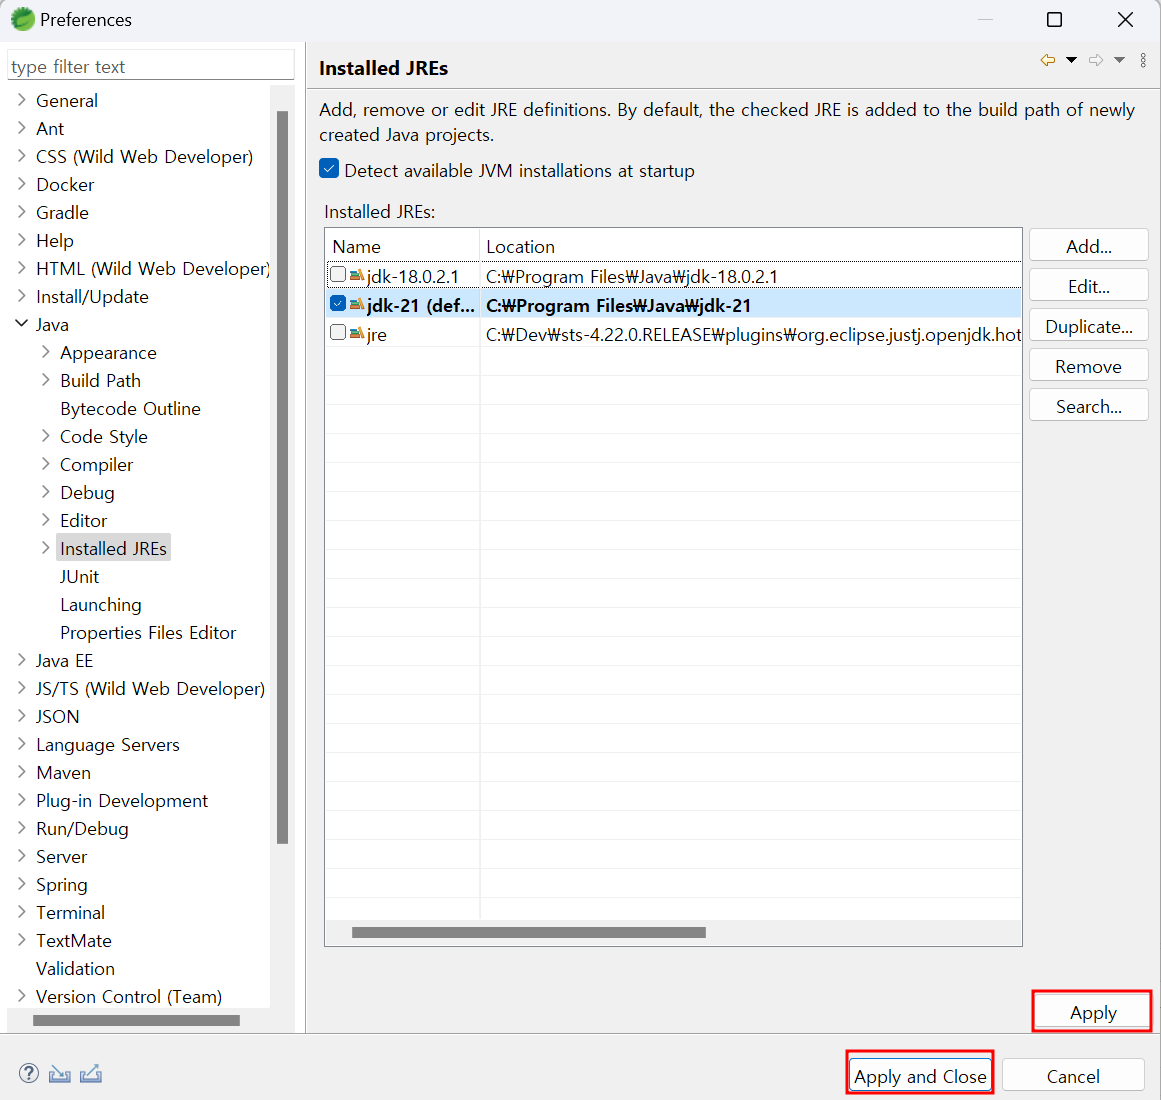Click the Edit... button
Screen dimensions: 1161x1100
click(x=1088, y=286)
